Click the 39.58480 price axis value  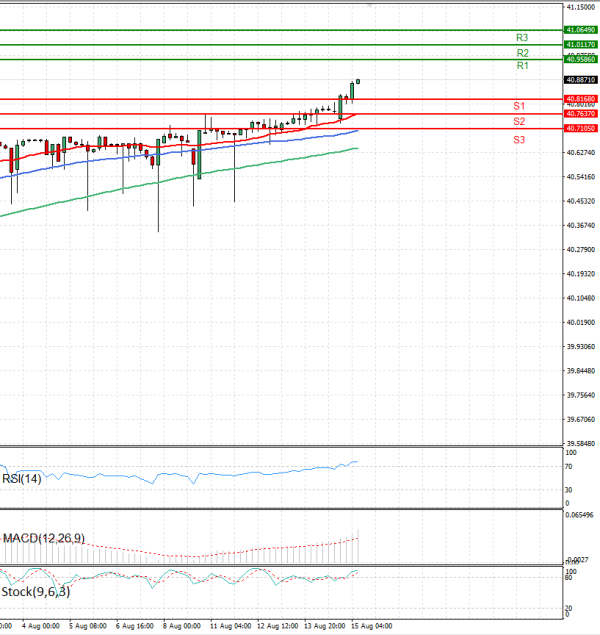pos(581,443)
